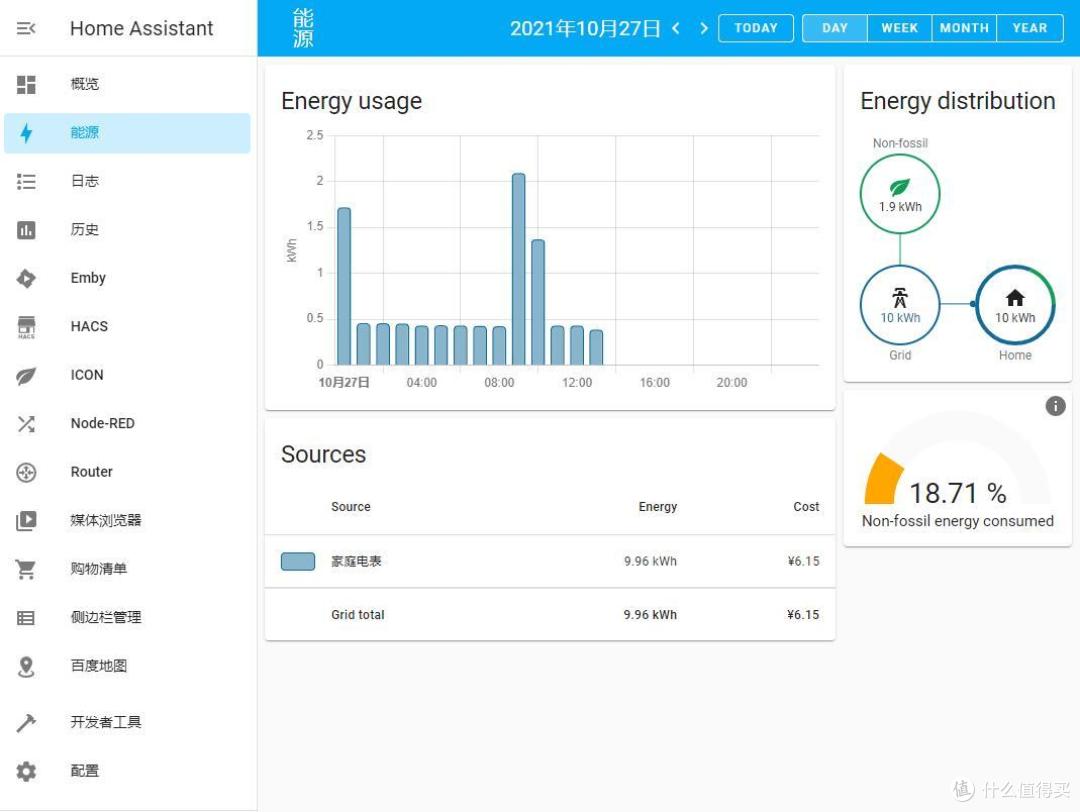Image resolution: width=1080 pixels, height=812 pixels.
Task: Click the Energy column header
Action: click(x=657, y=507)
